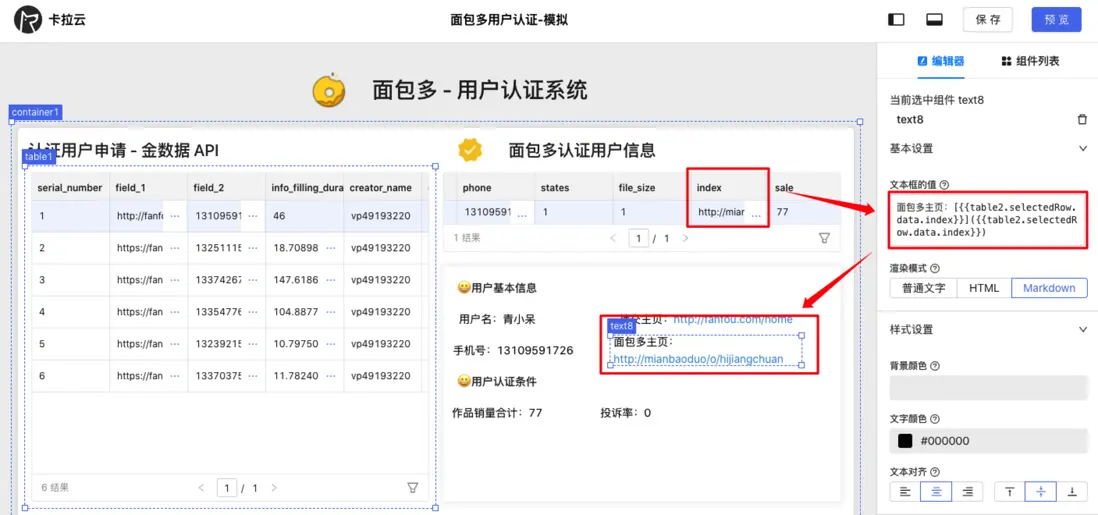
Task: Click the 保存 button
Action: [x=988, y=20]
